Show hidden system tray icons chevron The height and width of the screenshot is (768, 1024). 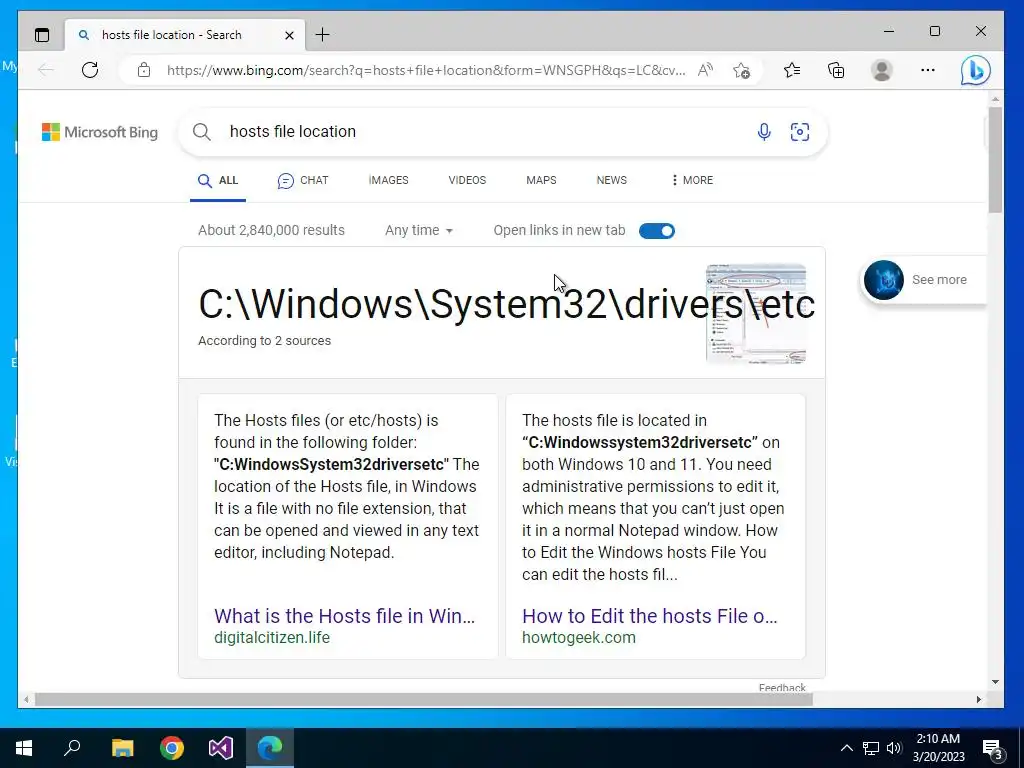pyautogui.click(x=846, y=748)
